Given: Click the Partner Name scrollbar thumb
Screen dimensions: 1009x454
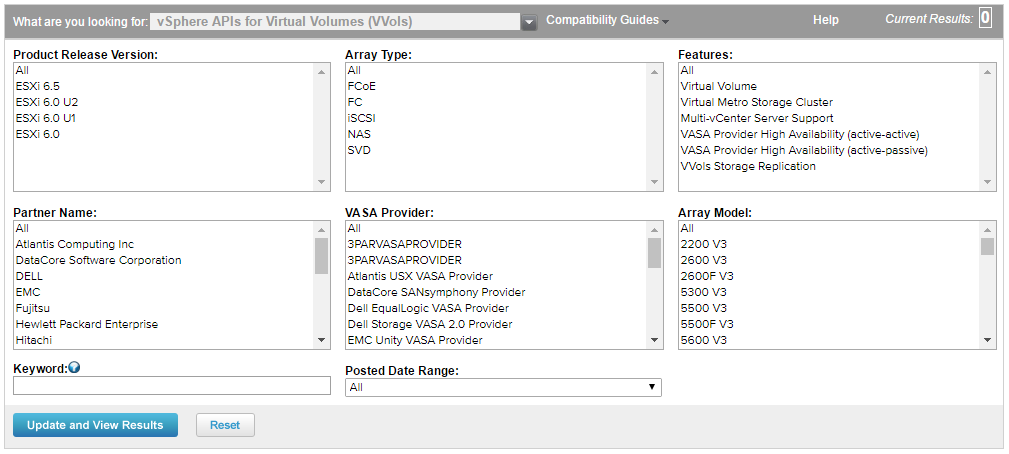Looking at the screenshot, I should pyautogui.click(x=322, y=256).
